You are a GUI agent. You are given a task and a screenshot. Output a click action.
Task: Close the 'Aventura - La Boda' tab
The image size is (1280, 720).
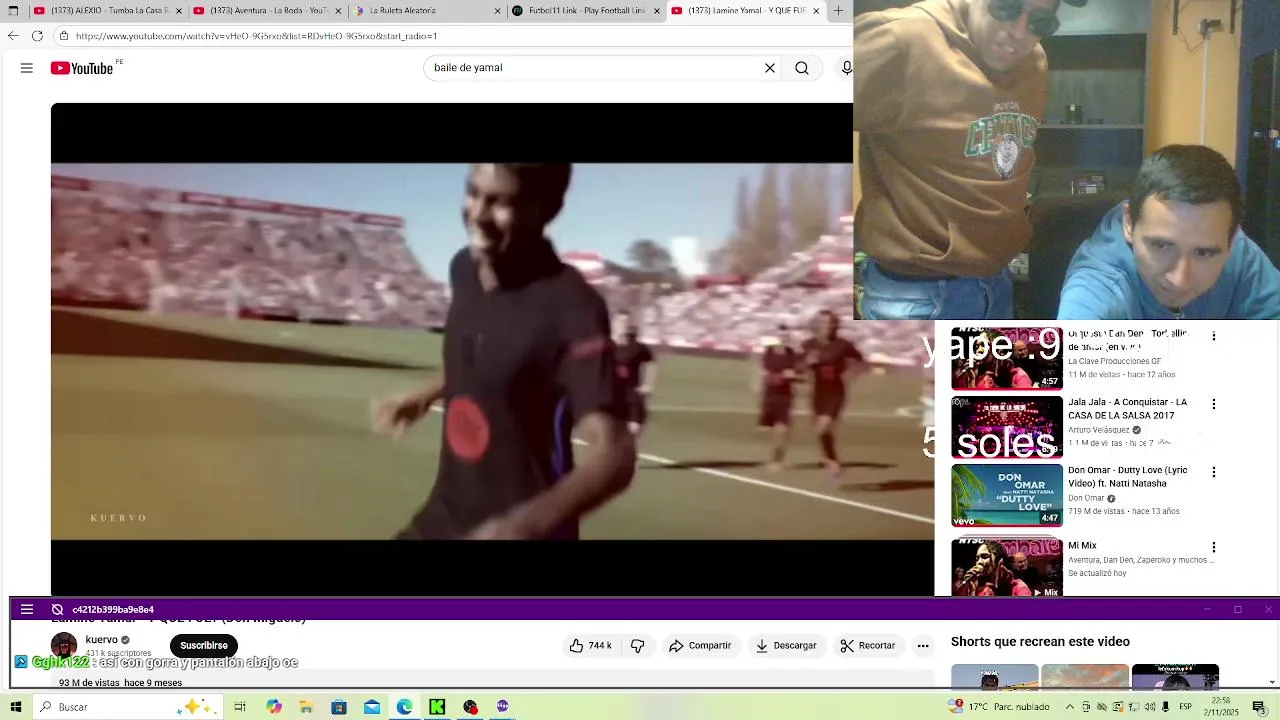tap(337, 11)
